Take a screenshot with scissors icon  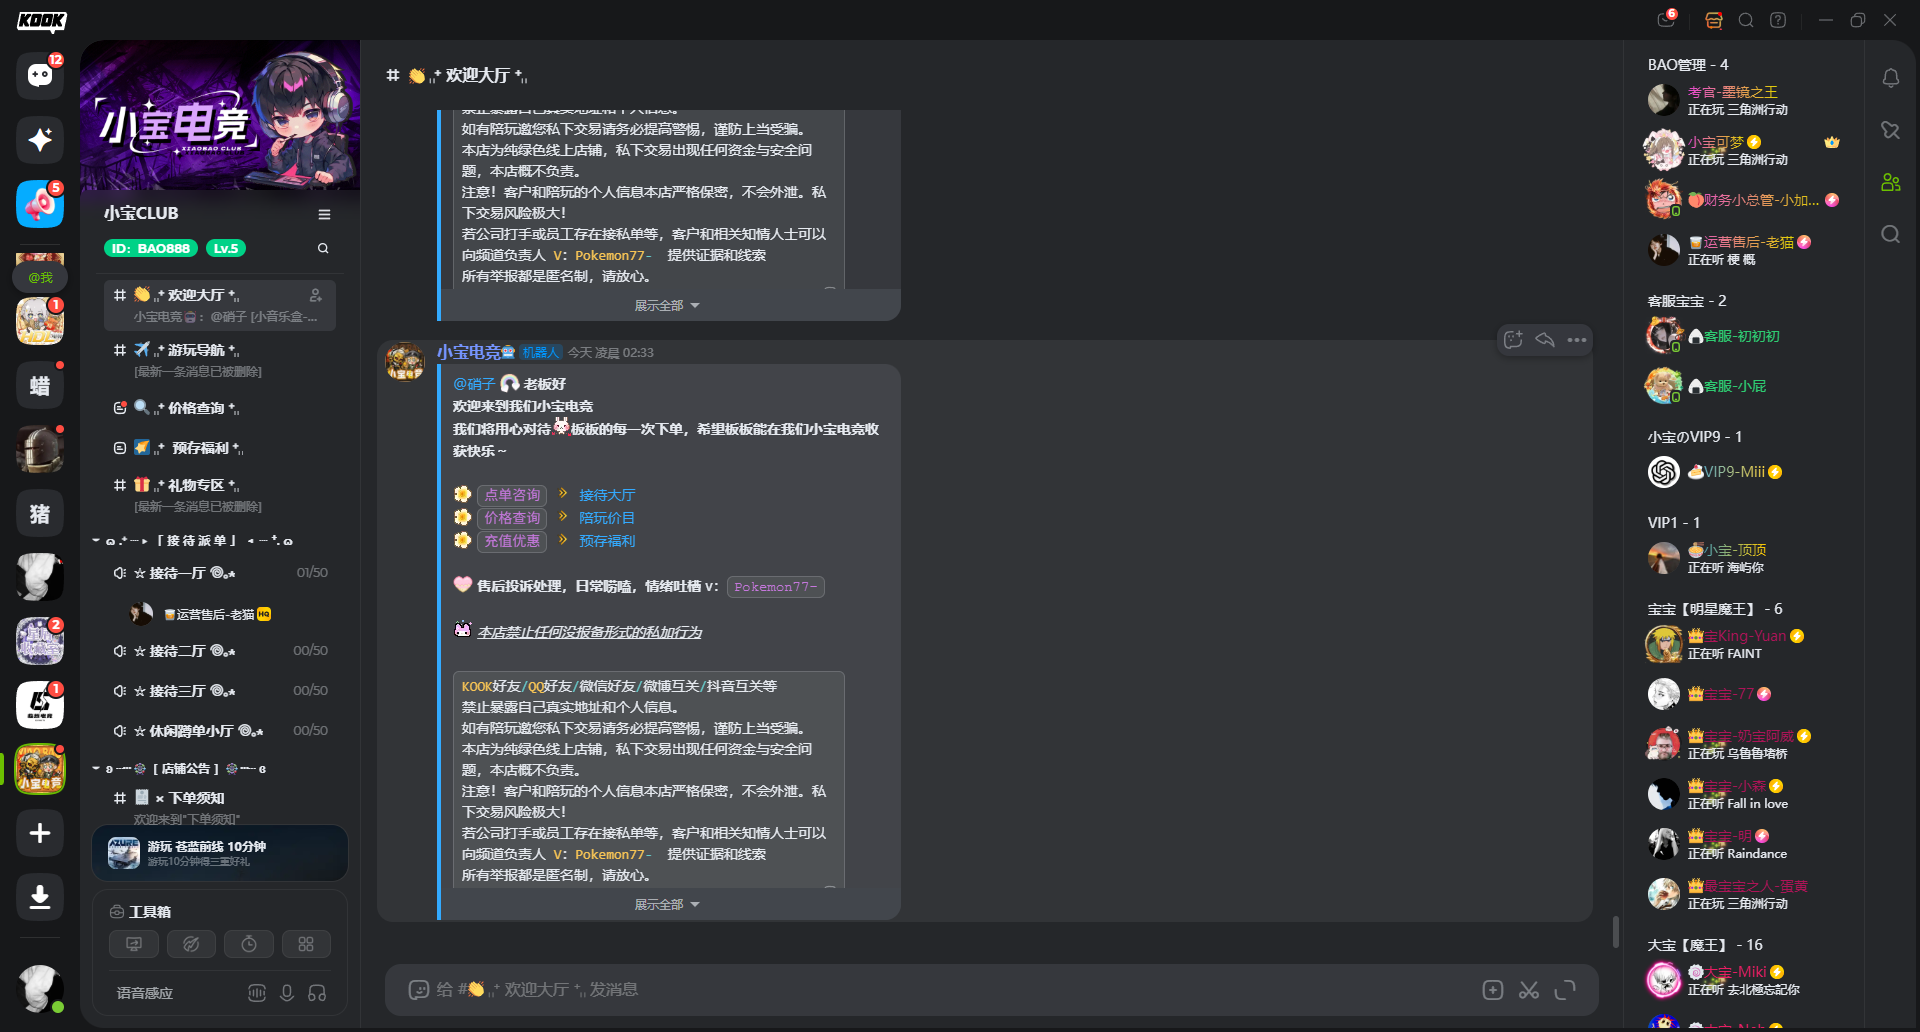(x=1529, y=990)
